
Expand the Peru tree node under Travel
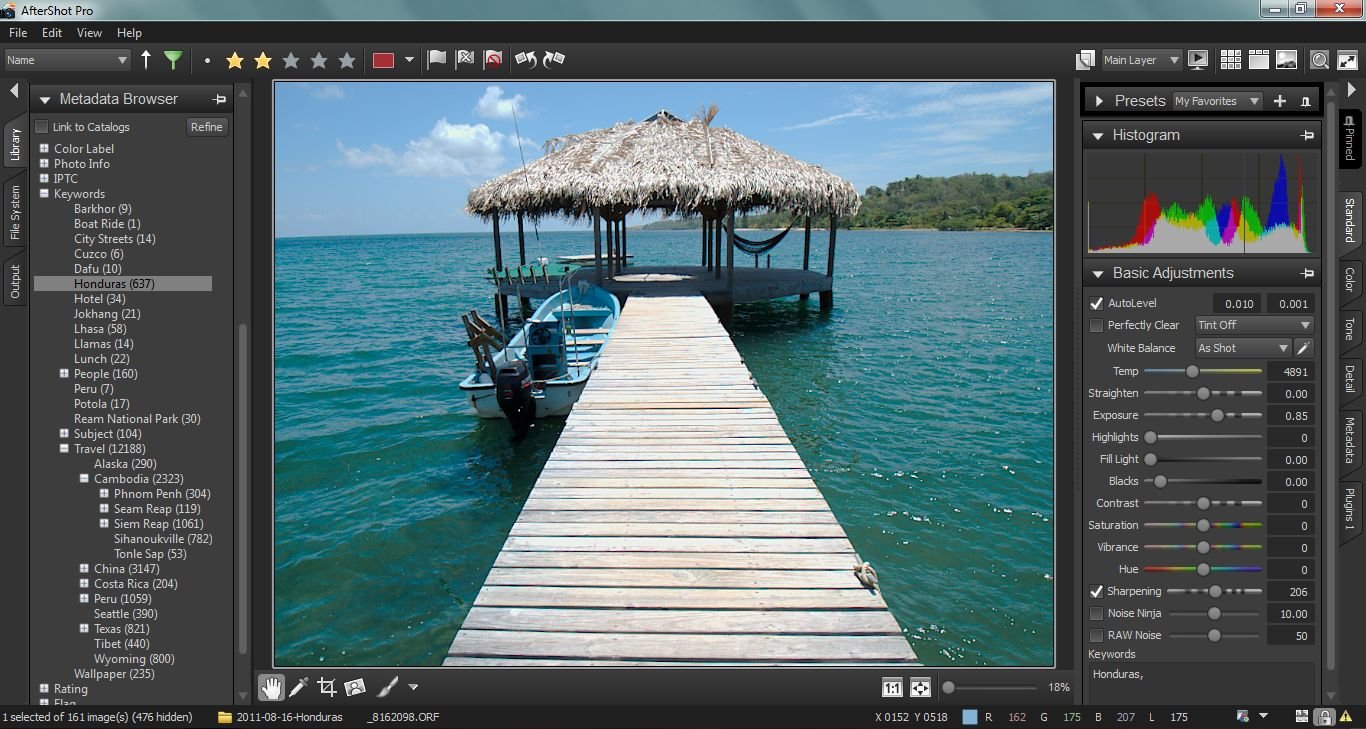(x=85, y=599)
